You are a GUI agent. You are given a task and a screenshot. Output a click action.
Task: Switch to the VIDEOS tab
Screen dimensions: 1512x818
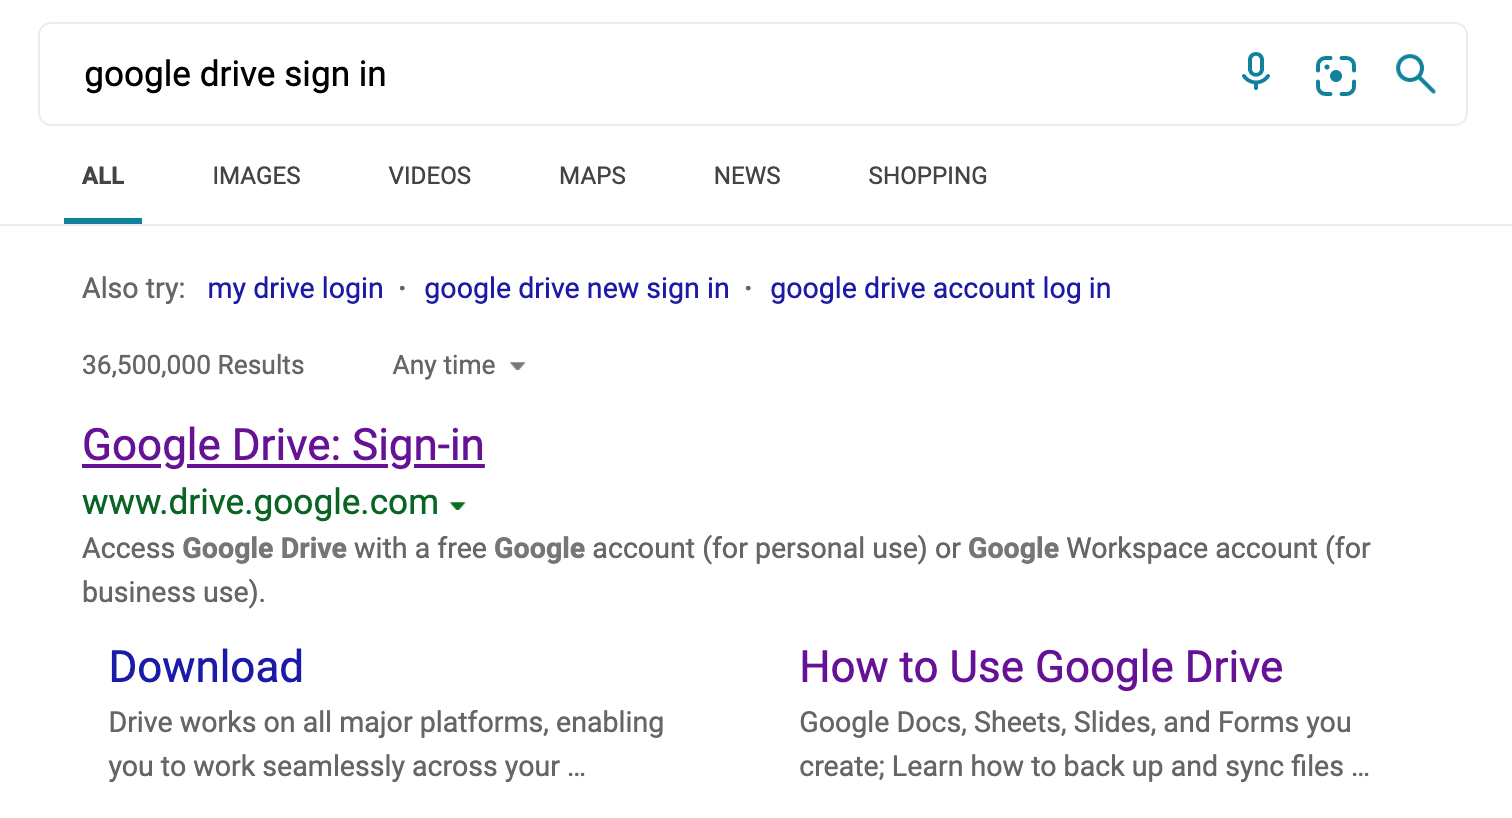click(430, 176)
